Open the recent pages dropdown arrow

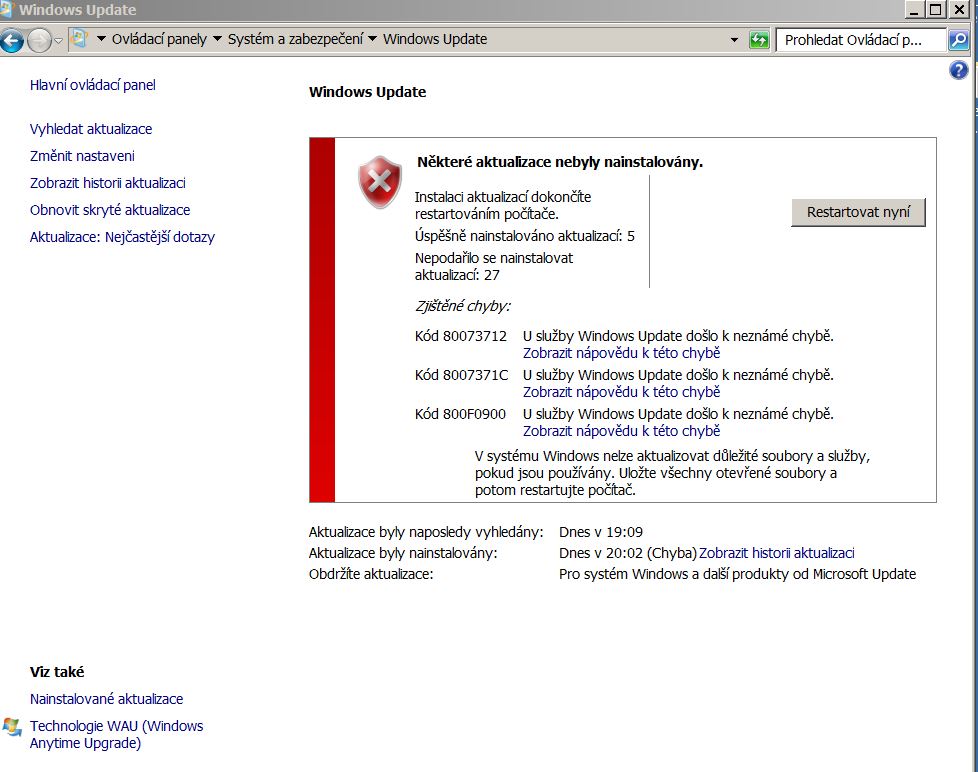click(x=59, y=40)
